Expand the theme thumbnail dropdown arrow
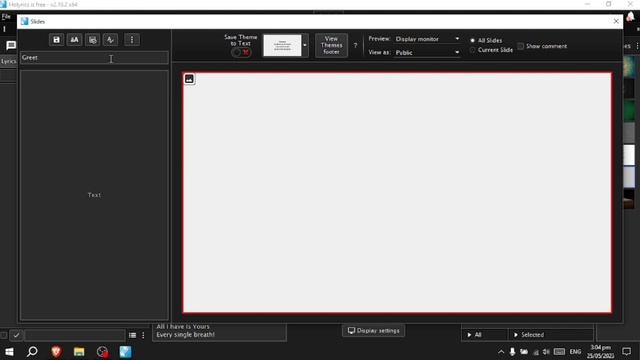This screenshot has width=640, height=360. click(x=305, y=45)
